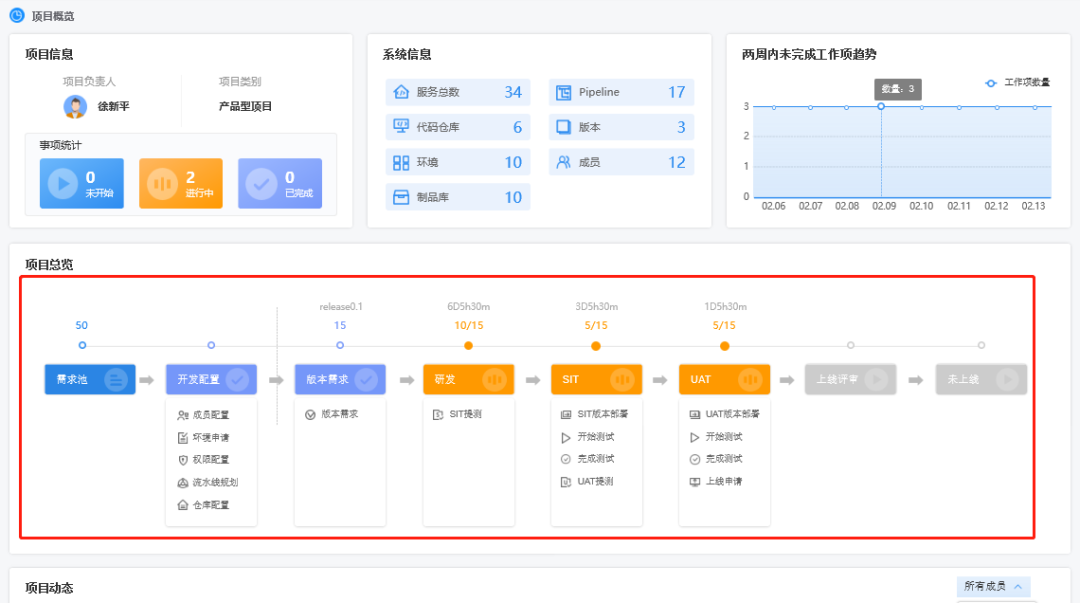Click the avatar of 徐新平

[75, 106]
